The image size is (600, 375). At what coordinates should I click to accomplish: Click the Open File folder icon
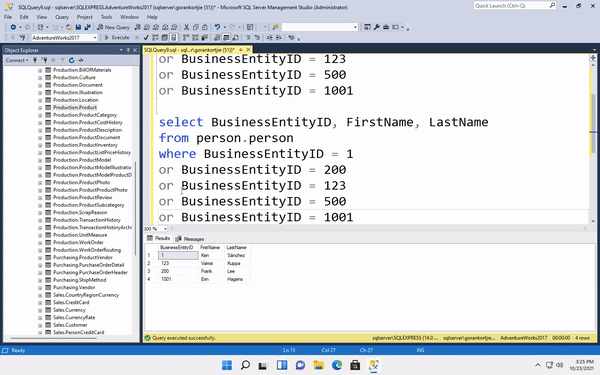click(x=69, y=27)
